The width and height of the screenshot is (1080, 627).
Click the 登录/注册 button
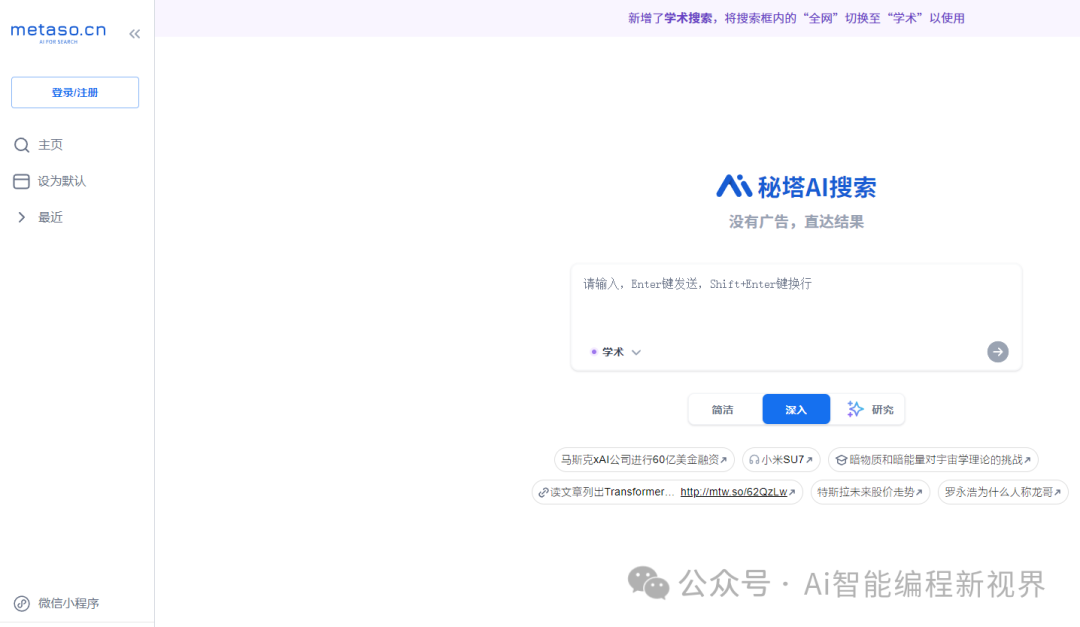coord(75,92)
